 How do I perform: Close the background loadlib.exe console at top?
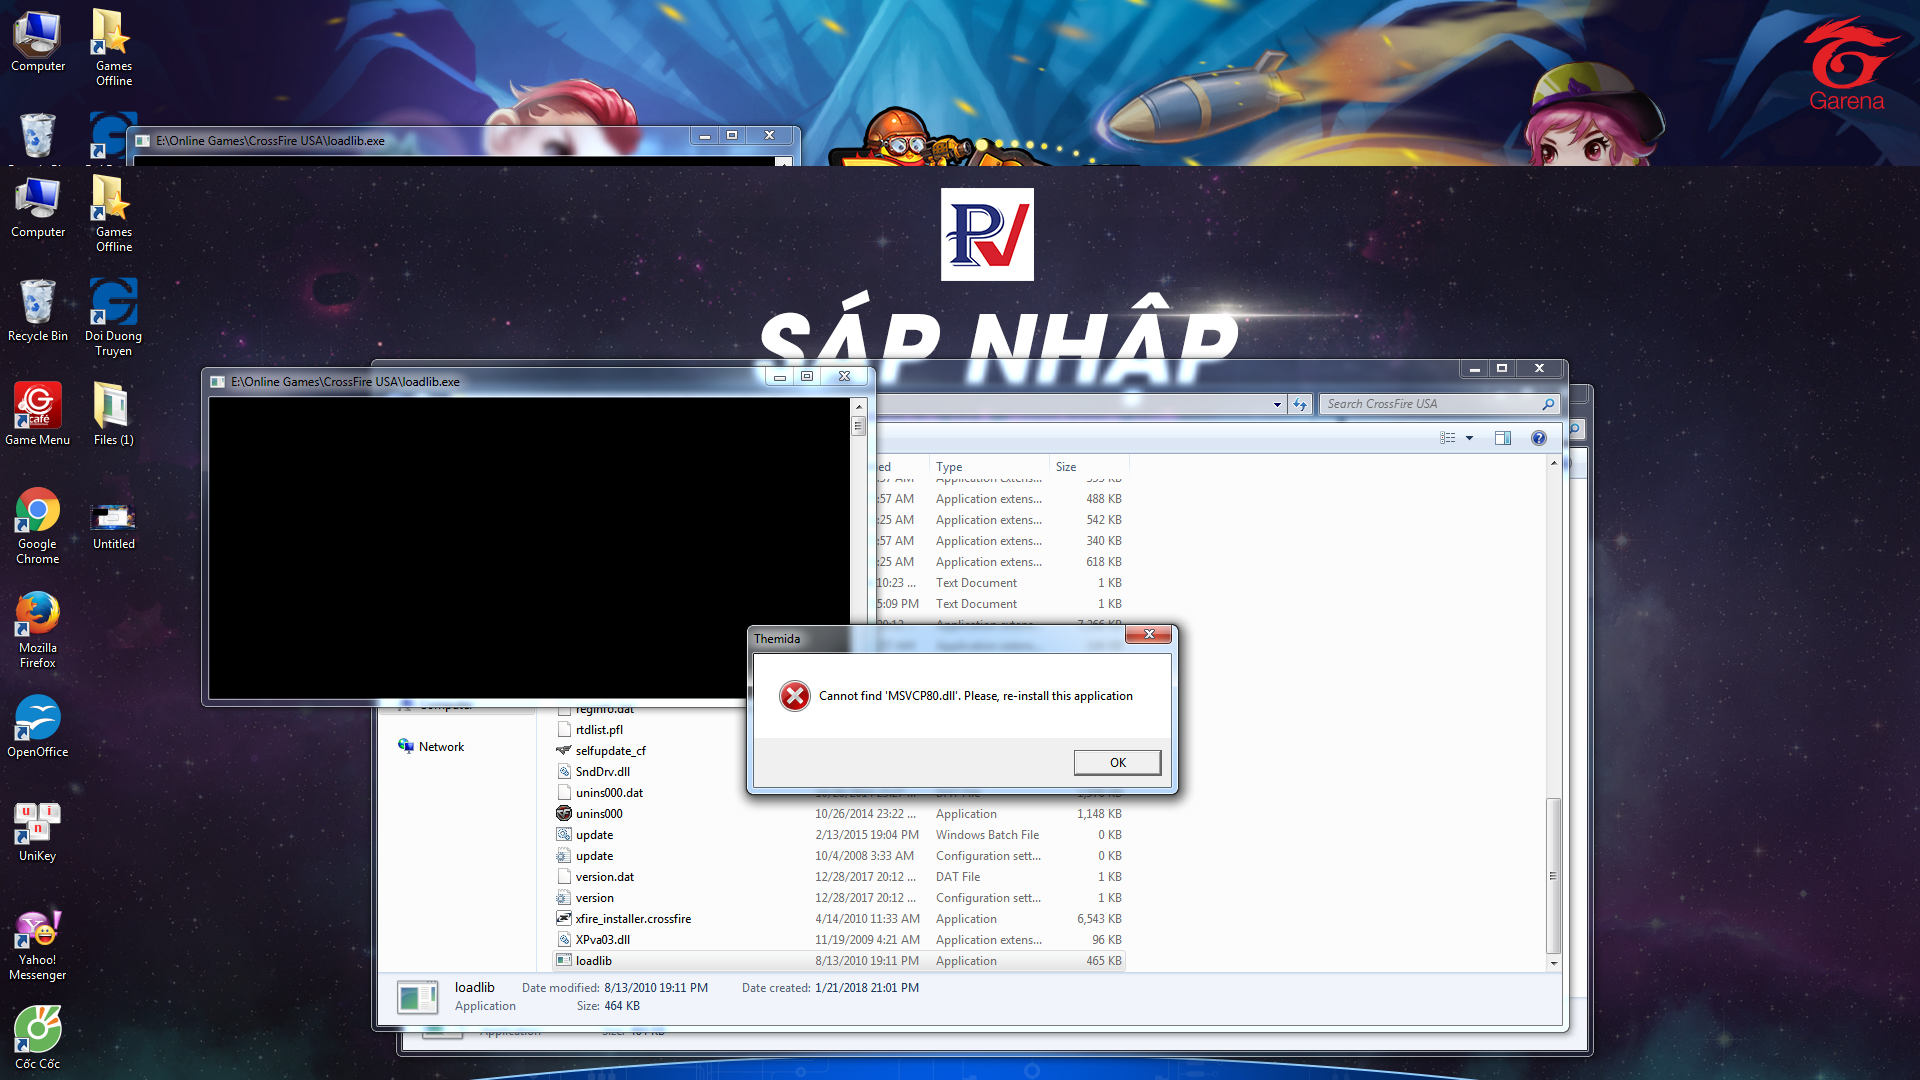tap(769, 135)
